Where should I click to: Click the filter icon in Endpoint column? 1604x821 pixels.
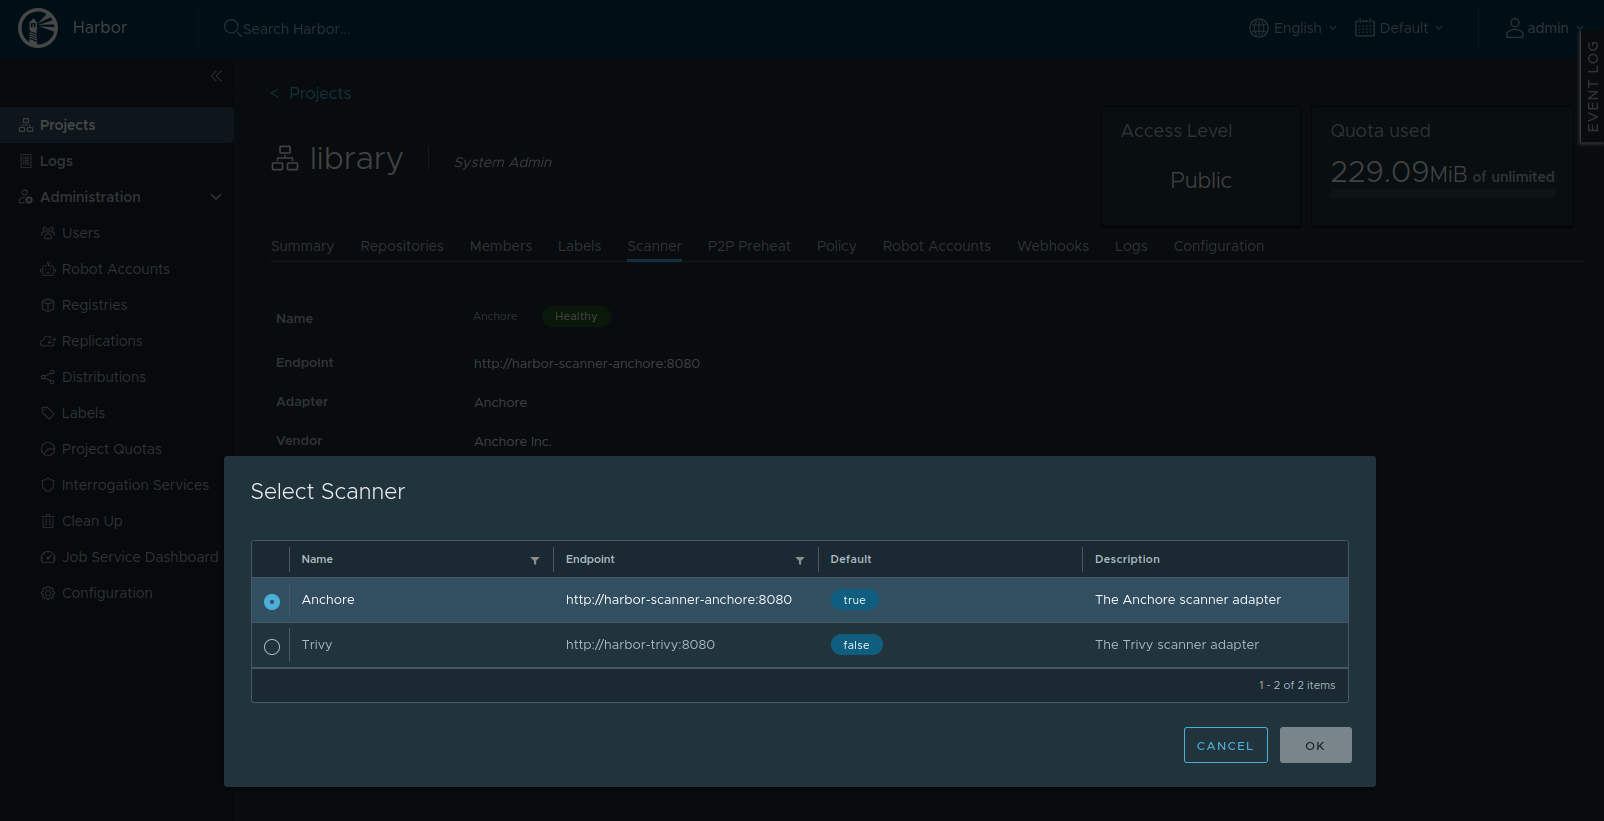coord(800,560)
